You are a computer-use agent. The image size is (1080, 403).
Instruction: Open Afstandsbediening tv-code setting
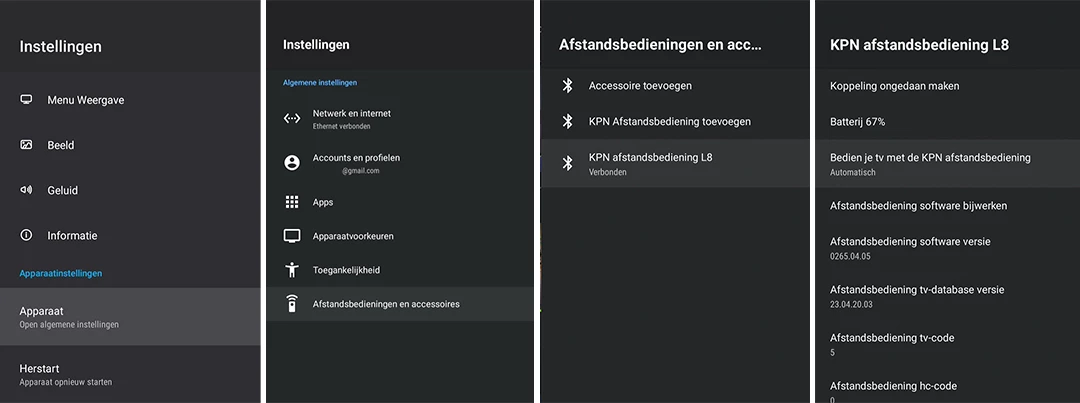947,344
